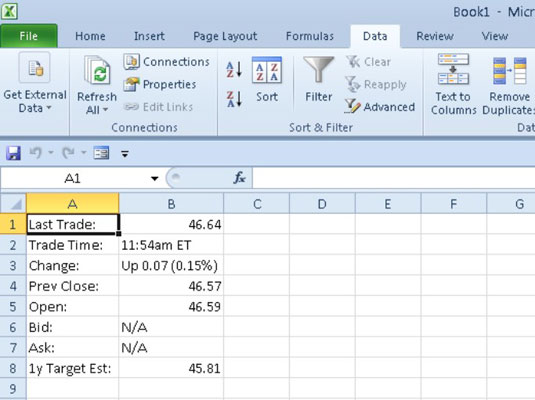Select the N/A cell next to Ask

point(171,347)
